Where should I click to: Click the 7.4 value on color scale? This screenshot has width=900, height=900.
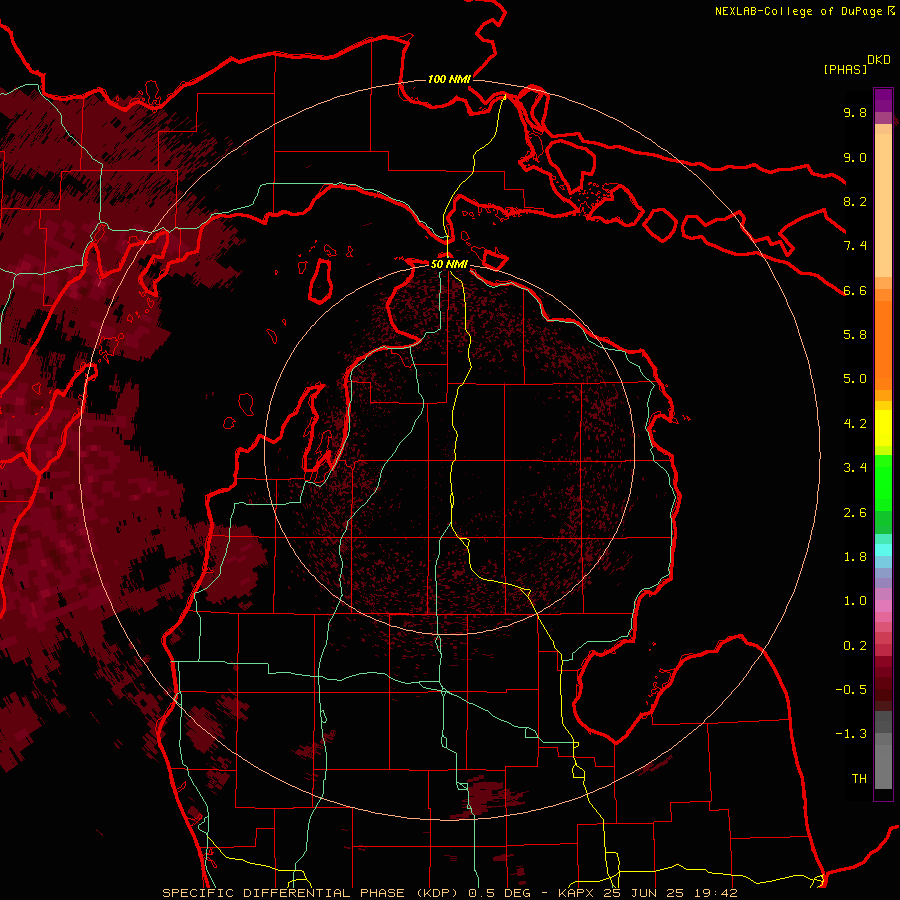(x=855, y=246)
